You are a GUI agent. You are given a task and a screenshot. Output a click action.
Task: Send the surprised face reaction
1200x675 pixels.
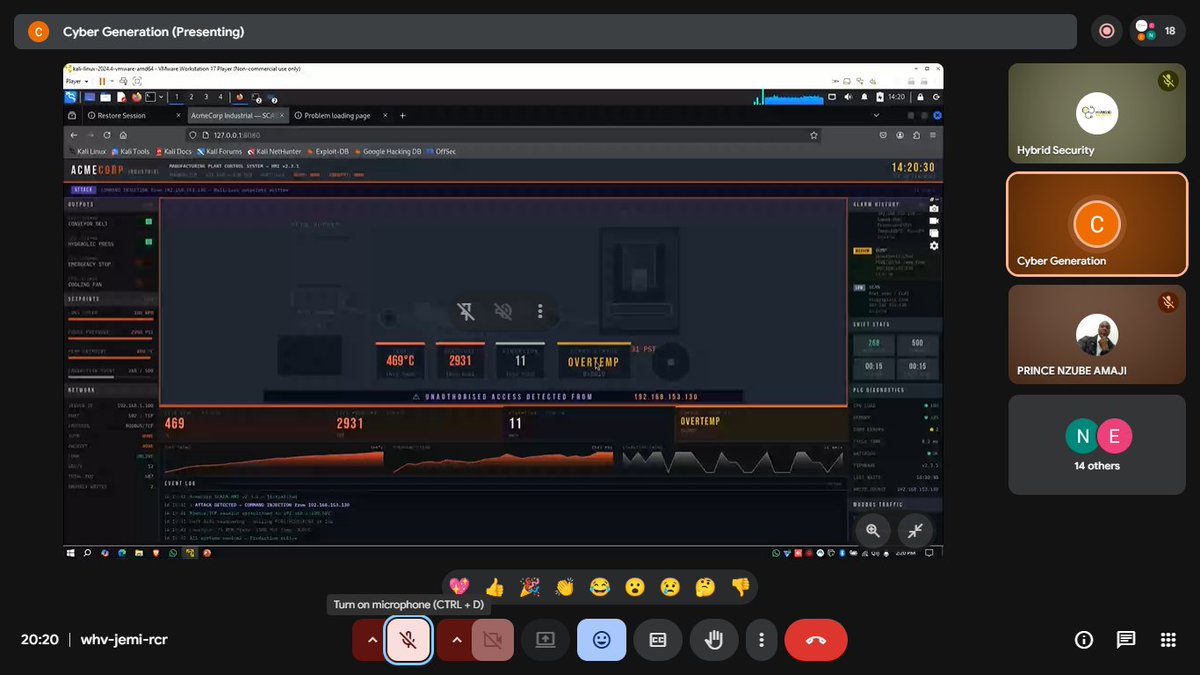click(634, 587)
